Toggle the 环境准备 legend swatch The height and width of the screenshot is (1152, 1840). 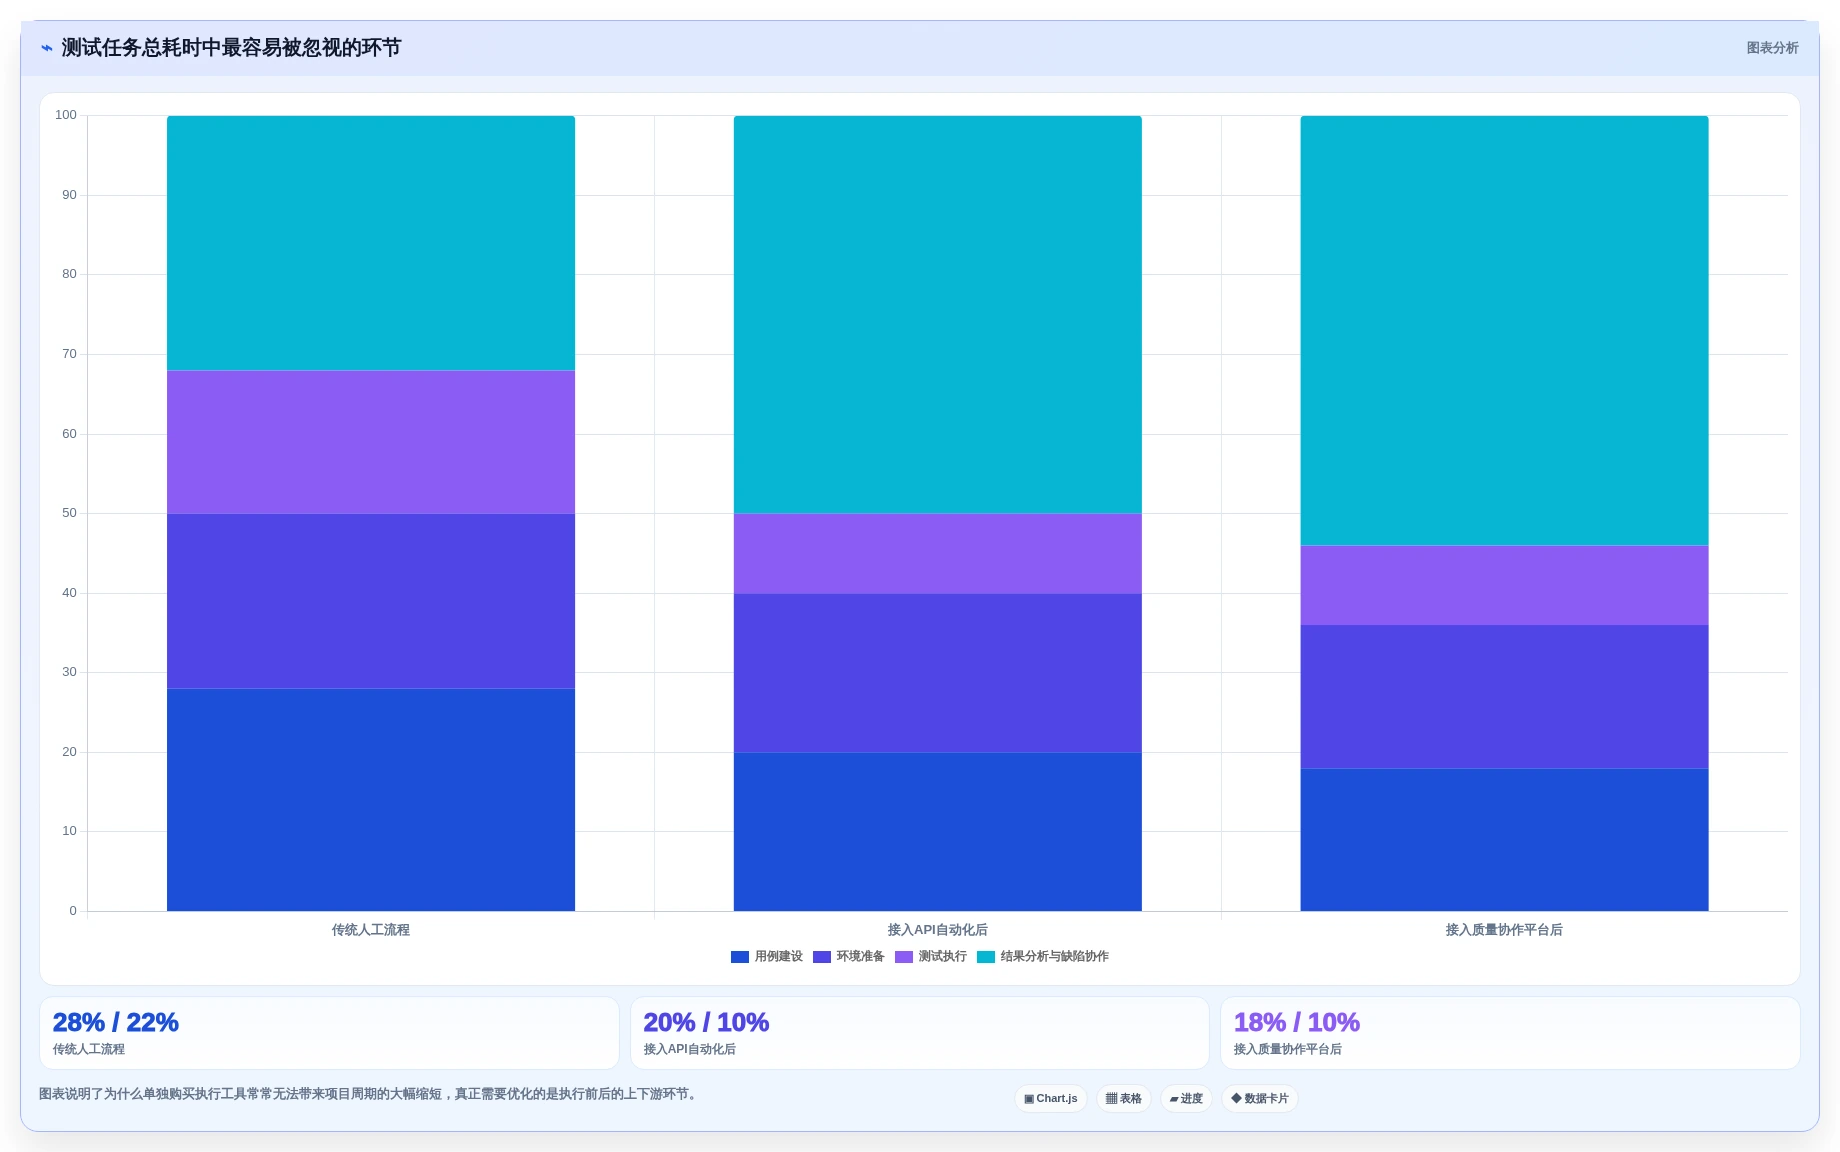point(822,957)
